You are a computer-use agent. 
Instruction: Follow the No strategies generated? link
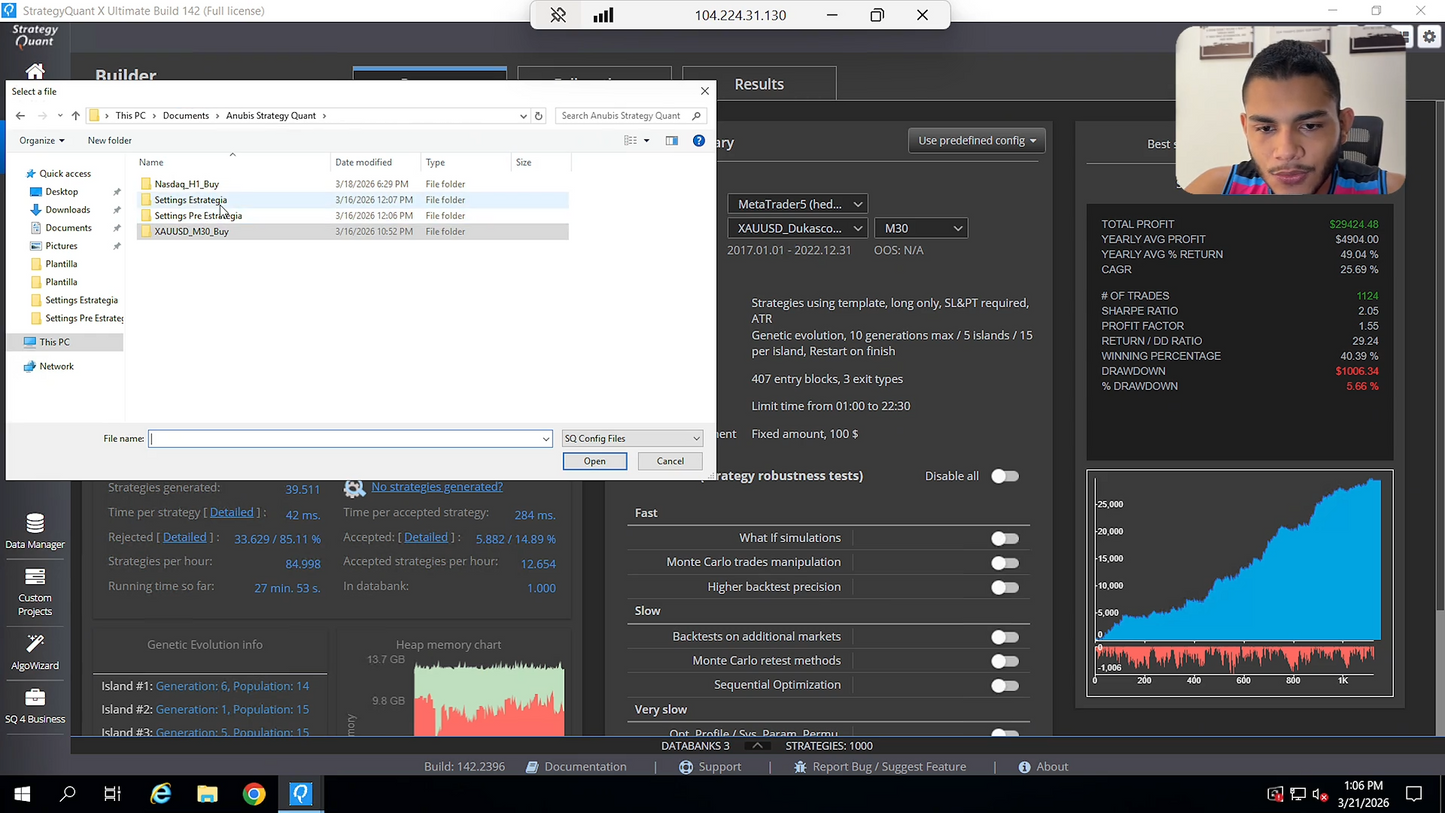(437, 487)
